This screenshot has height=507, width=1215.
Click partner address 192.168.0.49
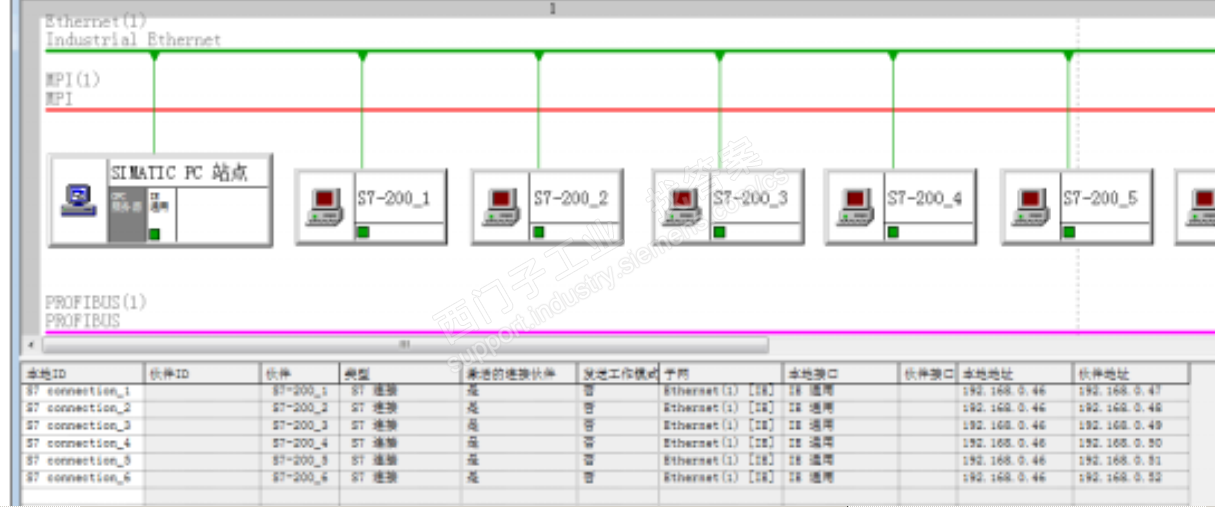click(1119, 426)
